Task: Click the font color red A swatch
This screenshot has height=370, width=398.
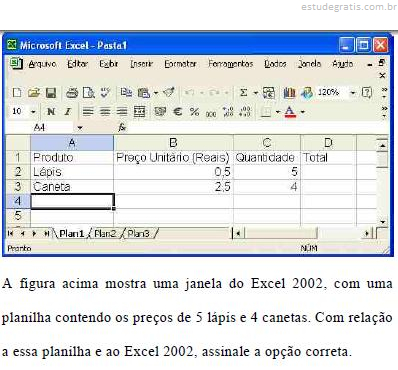Action: tap(290, 111)
